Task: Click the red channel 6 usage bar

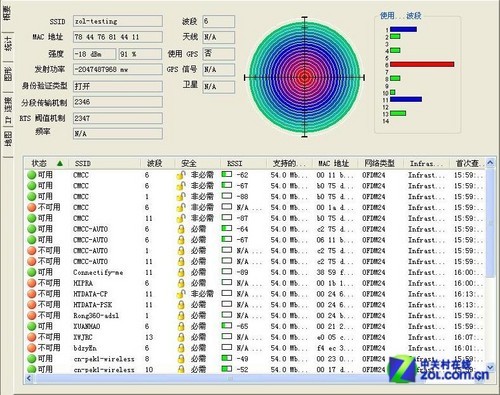Action: click(x=422, y=64)
